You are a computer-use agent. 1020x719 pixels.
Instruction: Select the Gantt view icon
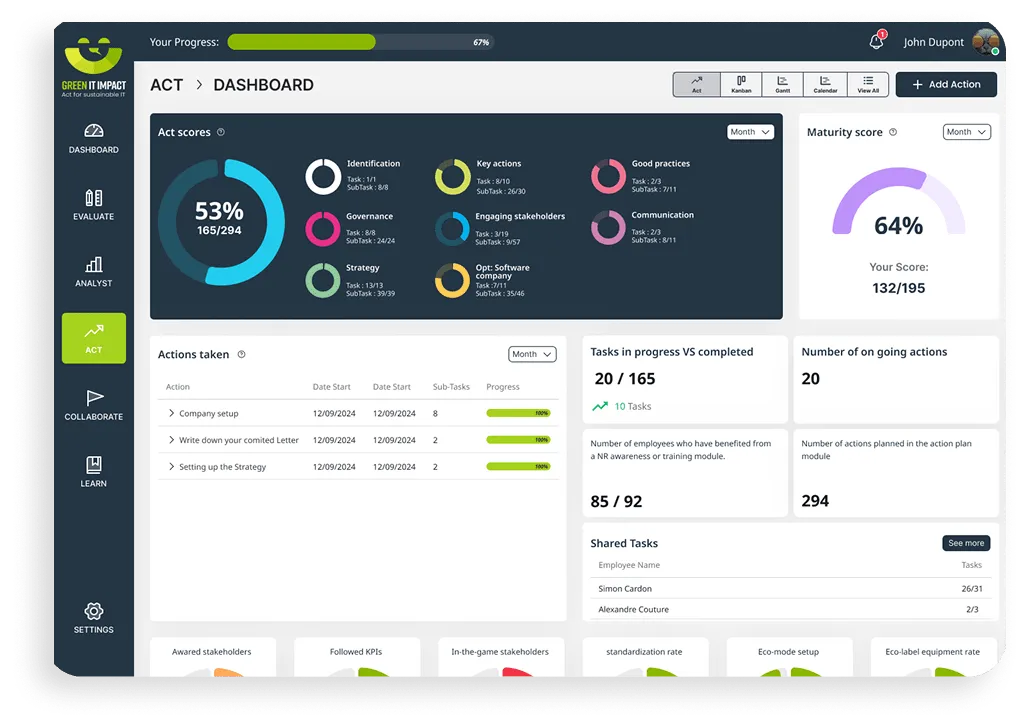pos(782,84)
